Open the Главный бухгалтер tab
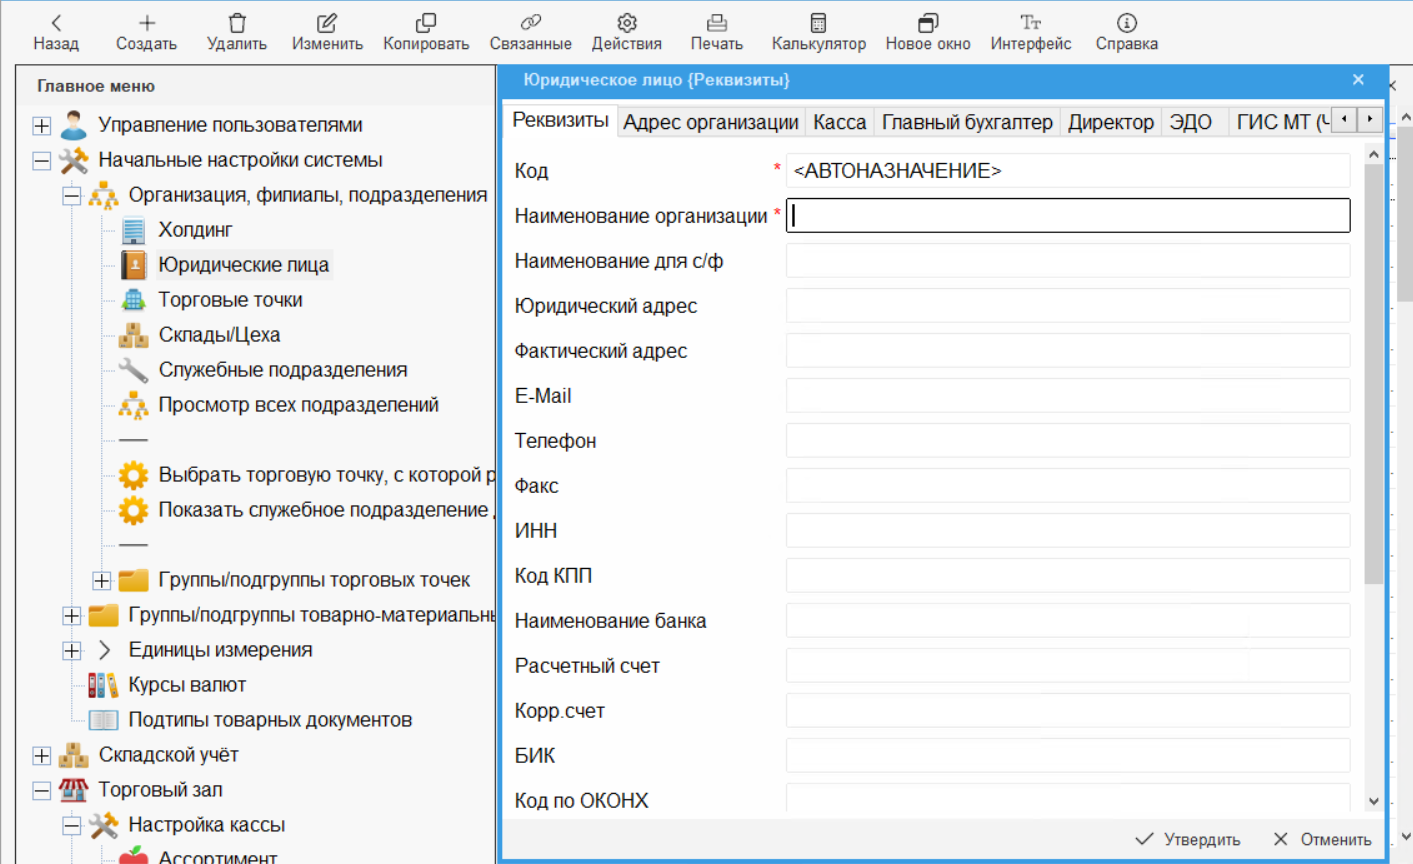Screen dimensions: 1413x864 (x=966, y=122)
